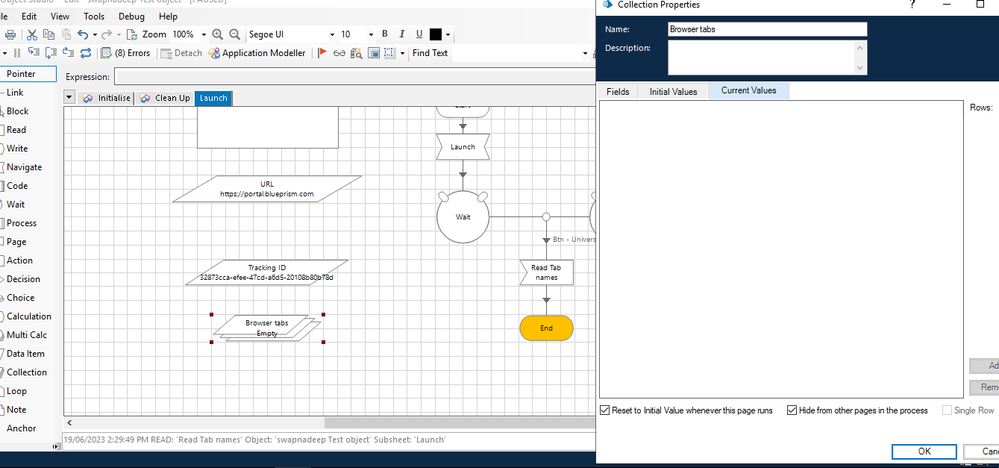Screen dimensions: 999x468
Task: Toggle Reset to Initial Value checkbox
Action: coord(604,411)
